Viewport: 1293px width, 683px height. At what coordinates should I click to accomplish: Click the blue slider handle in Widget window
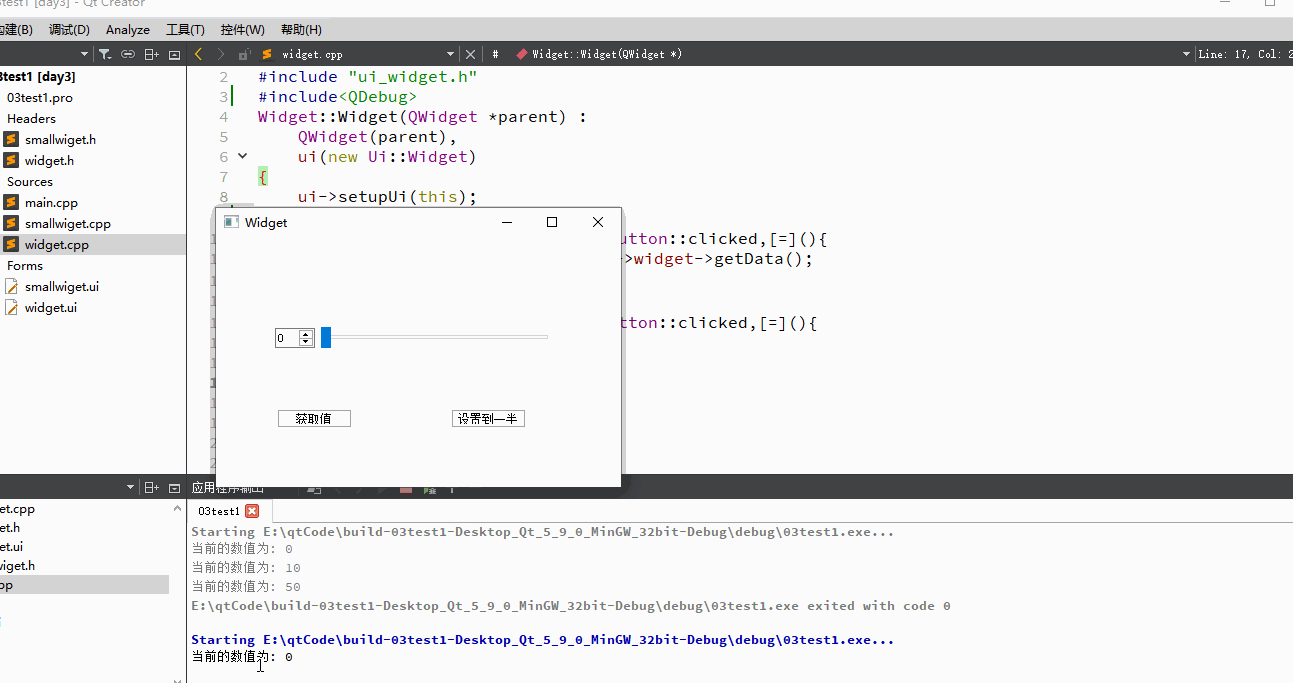pyautogui.click(x=326, y=338)
